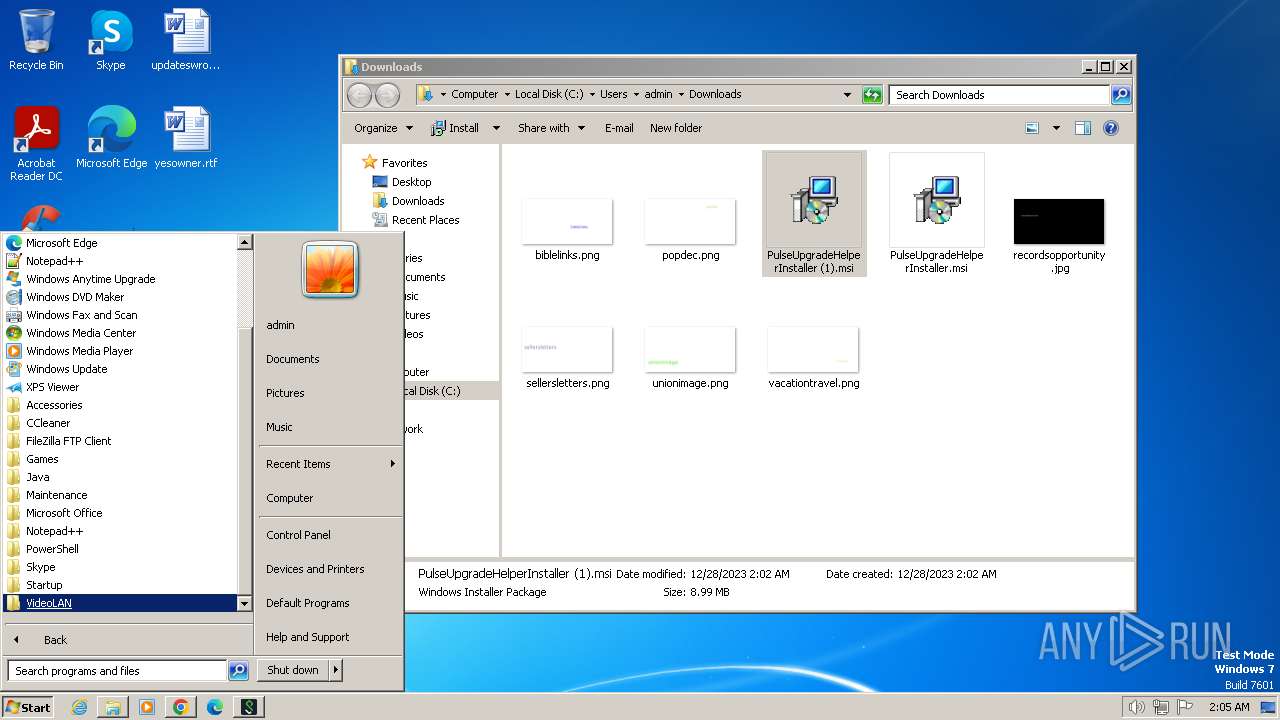
Task: Open Action Center flag in tray
Action: tap(1184, 707)
